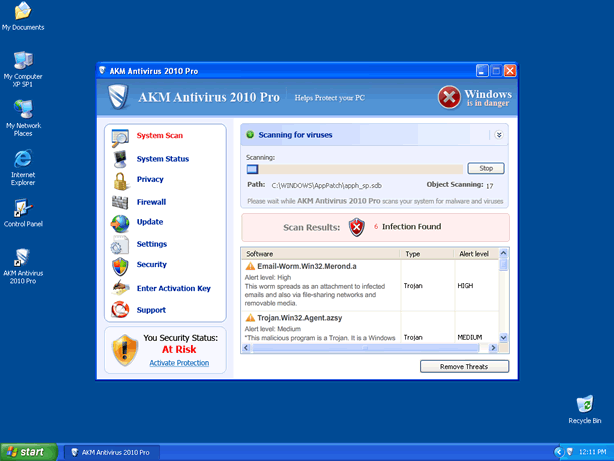The height and width of the screenshot is (461, 614).
Task: Click the System Status monitor icon
Action: 120,158
